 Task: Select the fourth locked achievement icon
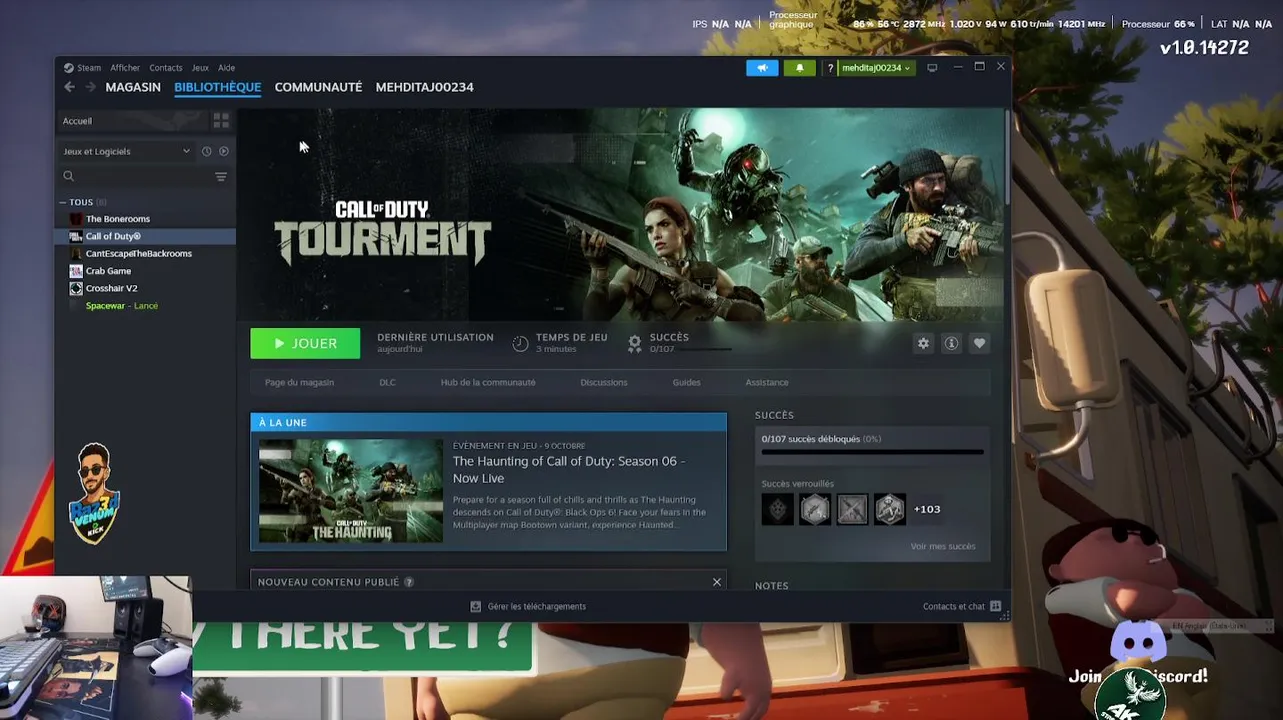pyautogui.click(x=889, y=509)
